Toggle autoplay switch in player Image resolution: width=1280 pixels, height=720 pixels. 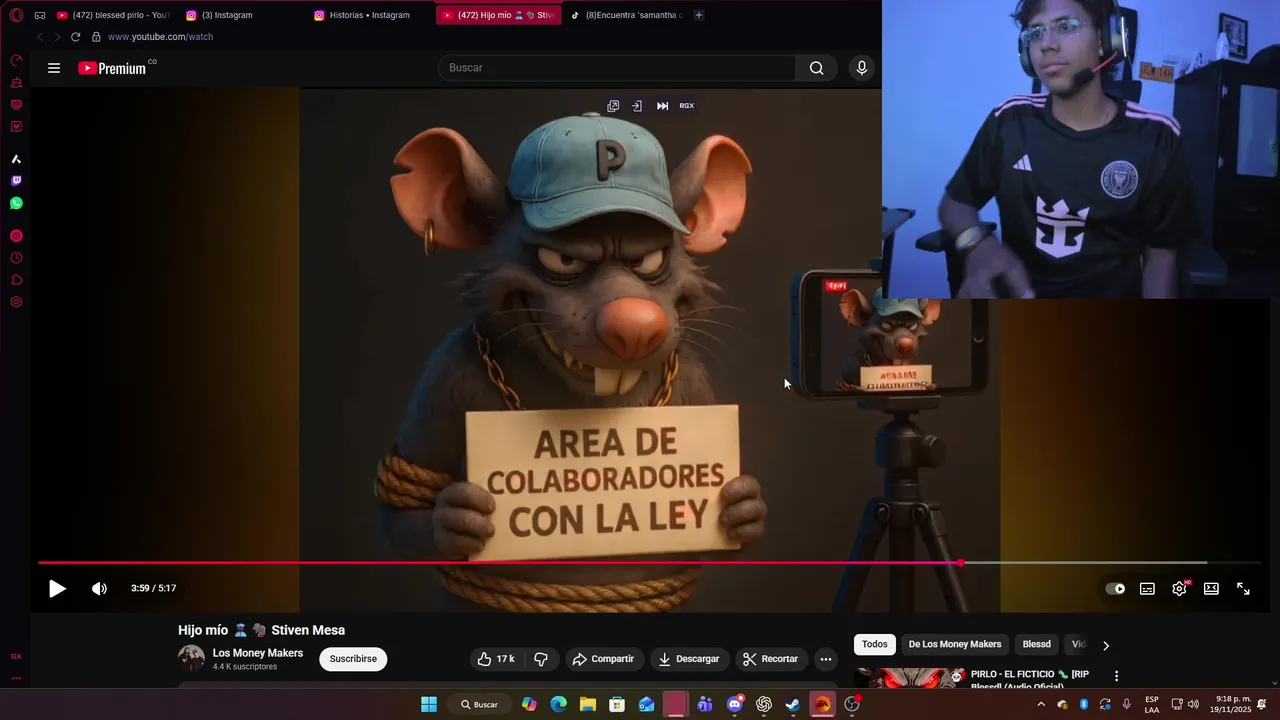click(x=1115, y=589)
